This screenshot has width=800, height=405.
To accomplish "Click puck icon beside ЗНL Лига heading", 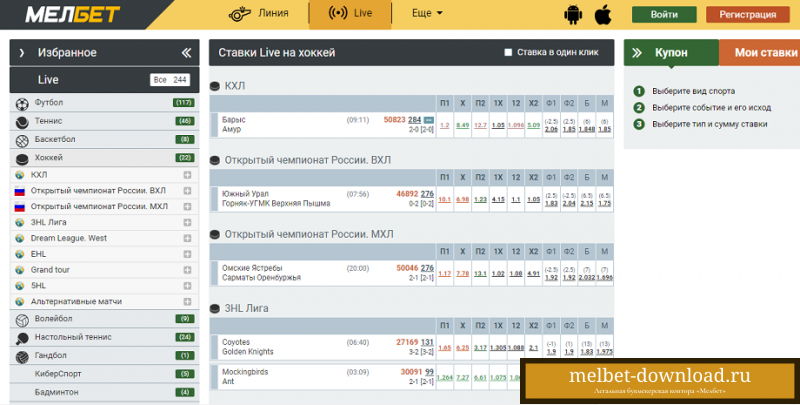I will click(215, 309).
